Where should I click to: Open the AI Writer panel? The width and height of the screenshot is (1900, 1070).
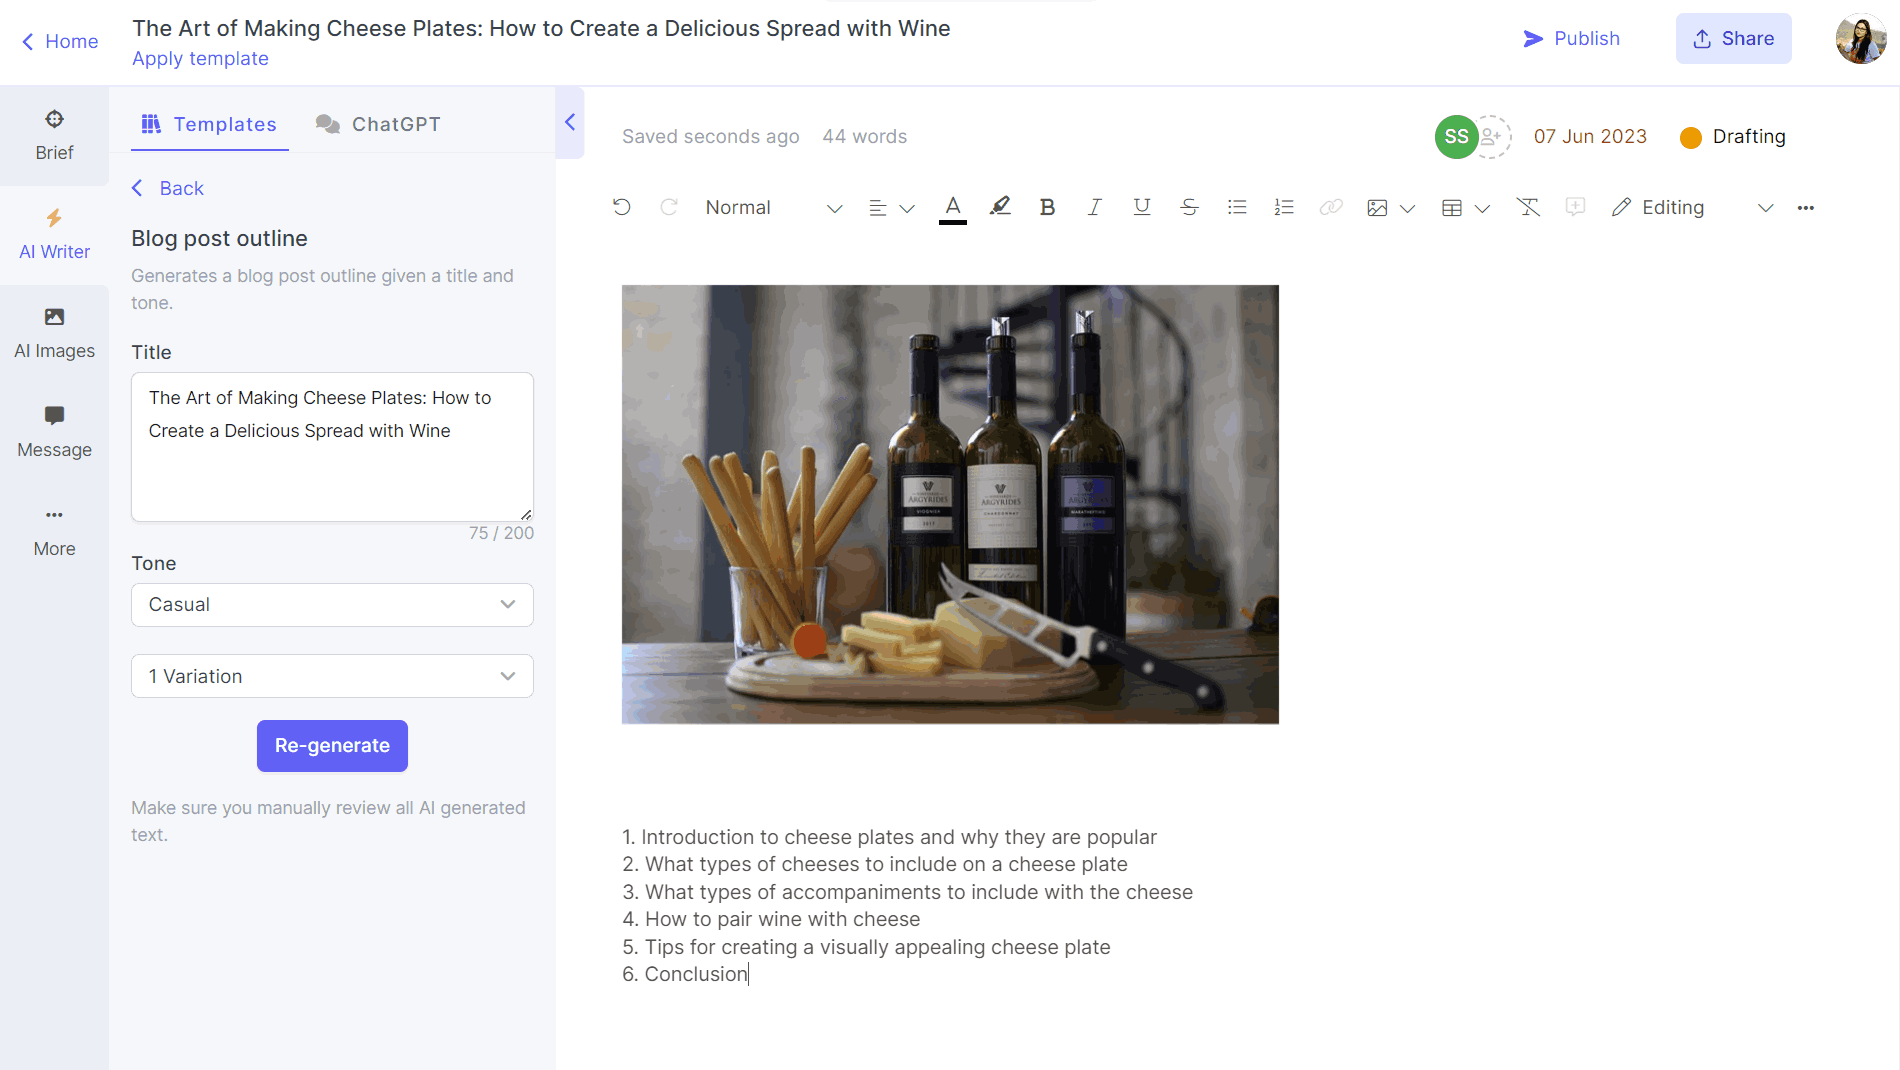pos(54,235)
